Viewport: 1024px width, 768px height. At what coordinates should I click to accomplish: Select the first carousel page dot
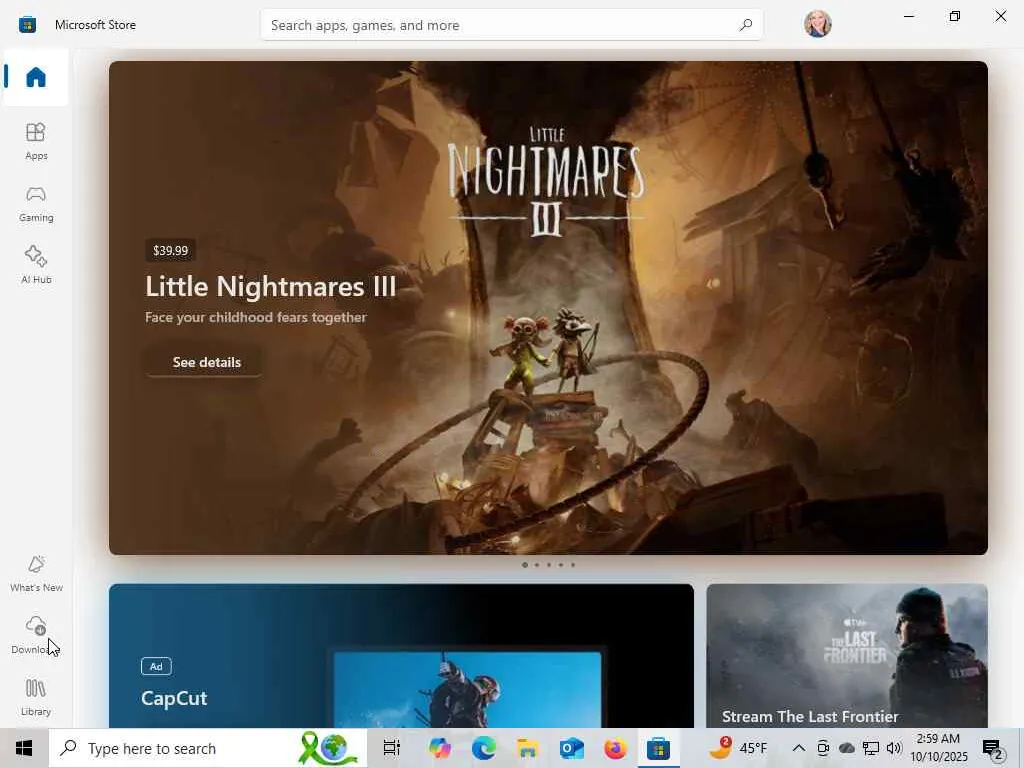524,565
